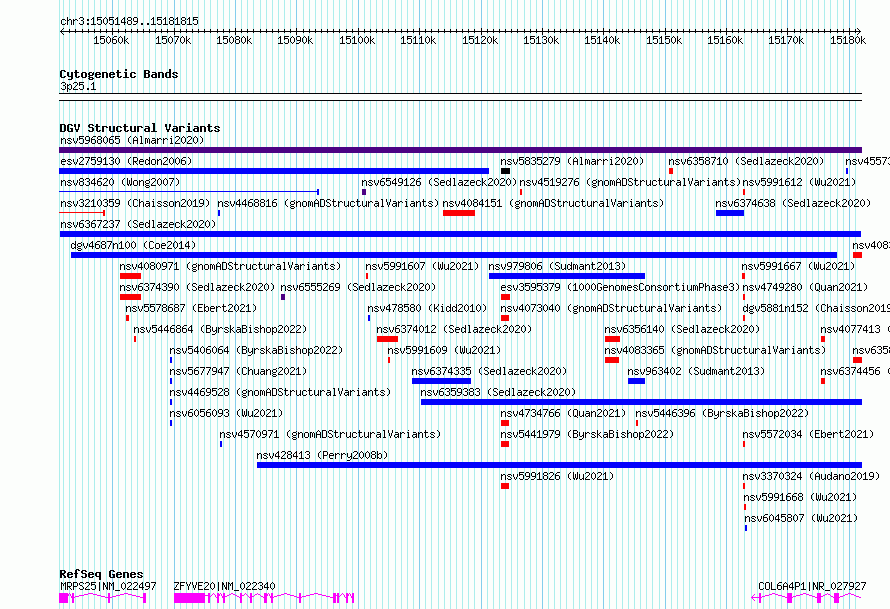Image resolution: width=890 pixels, height=609 pixels.
Task: Click nsv4469528 gnomAD variant label
Action: 280,392
